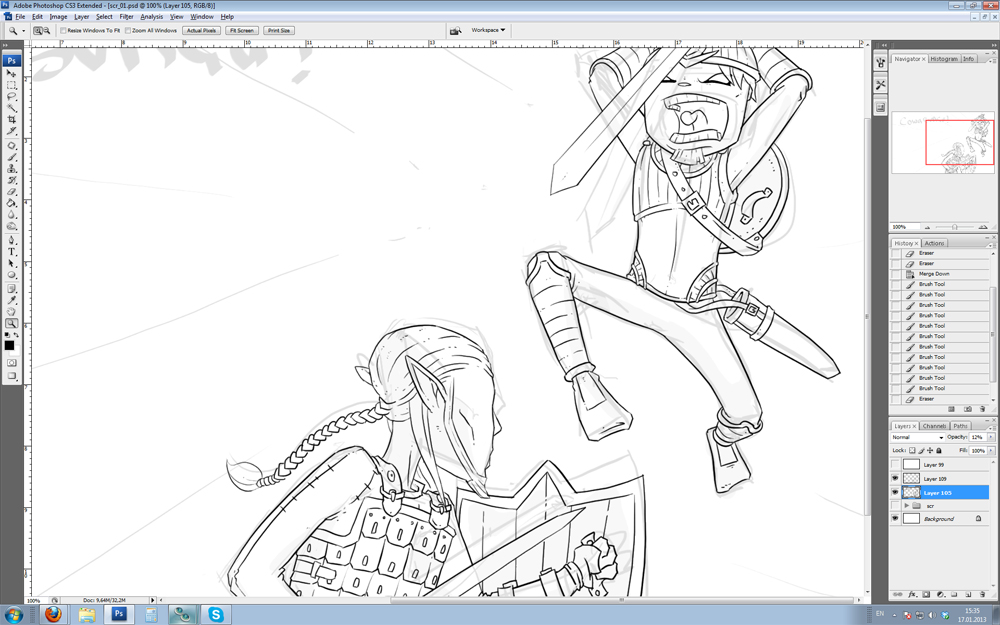Change the screen mode from the toolbox
1000x625 pixels.
(11, 376)
